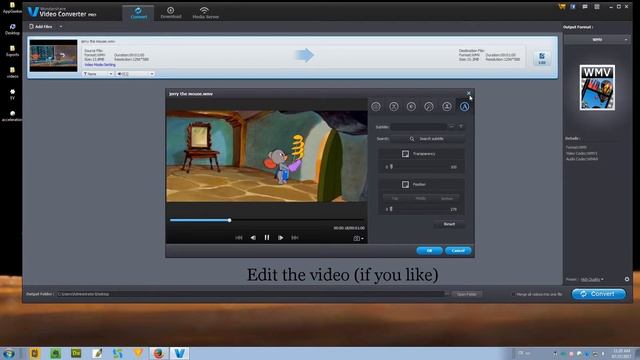The width and height of the screenshot is (640, 360).
Task: Open the Preset quality dropdown
Action: [592, 280]
